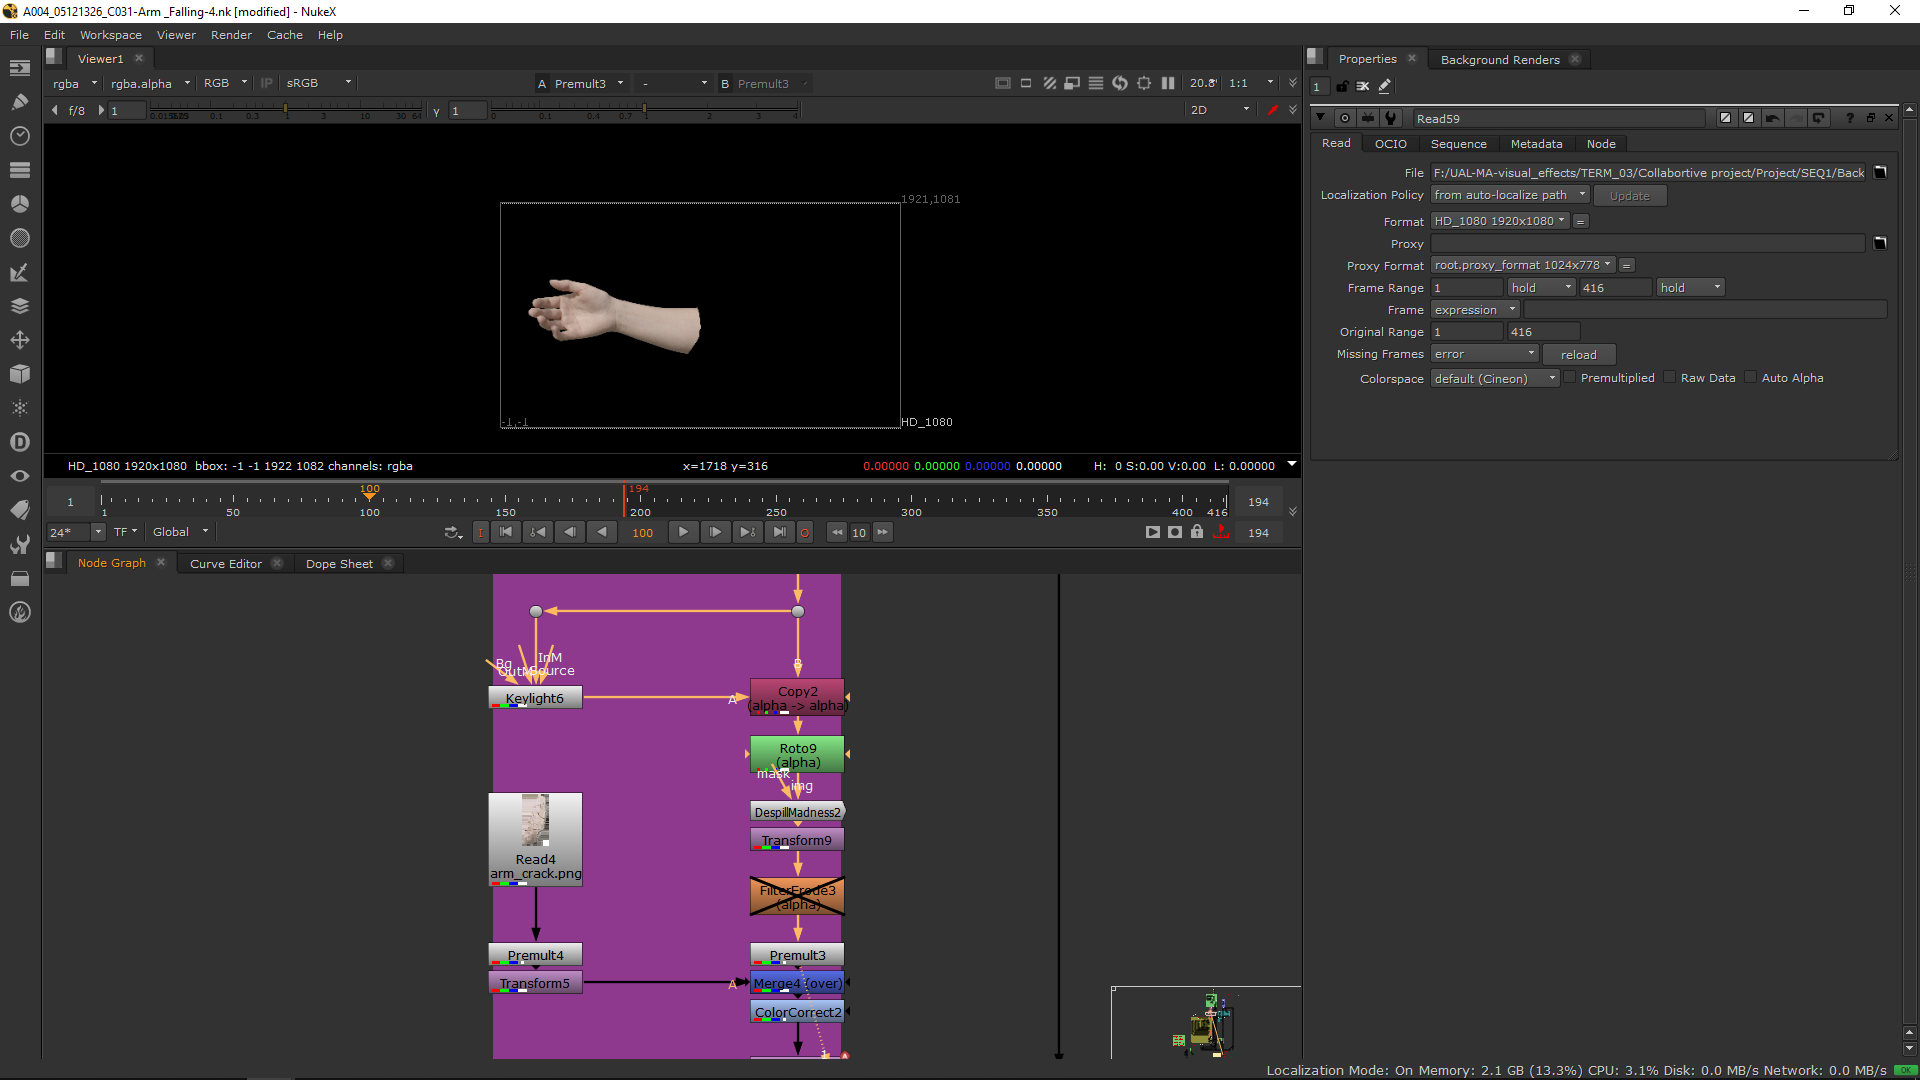Open the Transform nodes move icon
1920x1080 pixels.
[19, 340]
